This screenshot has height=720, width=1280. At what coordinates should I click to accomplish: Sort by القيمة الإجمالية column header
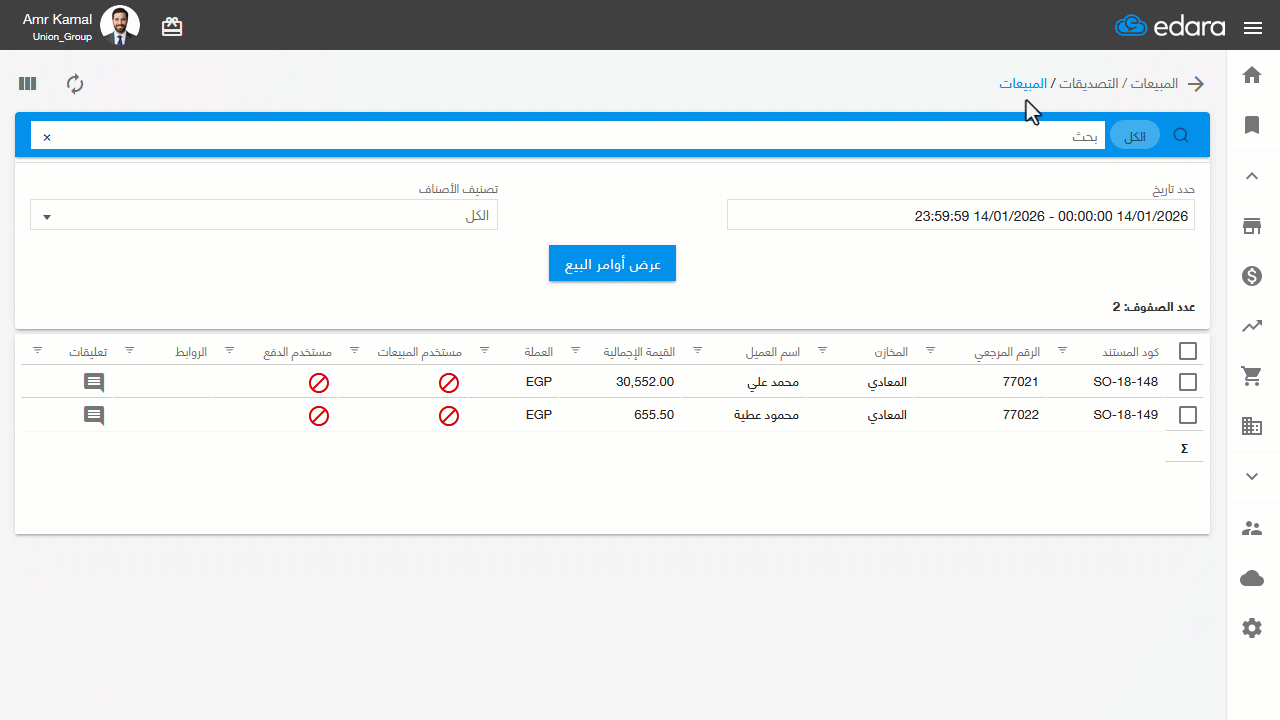[x=638, y=352]
